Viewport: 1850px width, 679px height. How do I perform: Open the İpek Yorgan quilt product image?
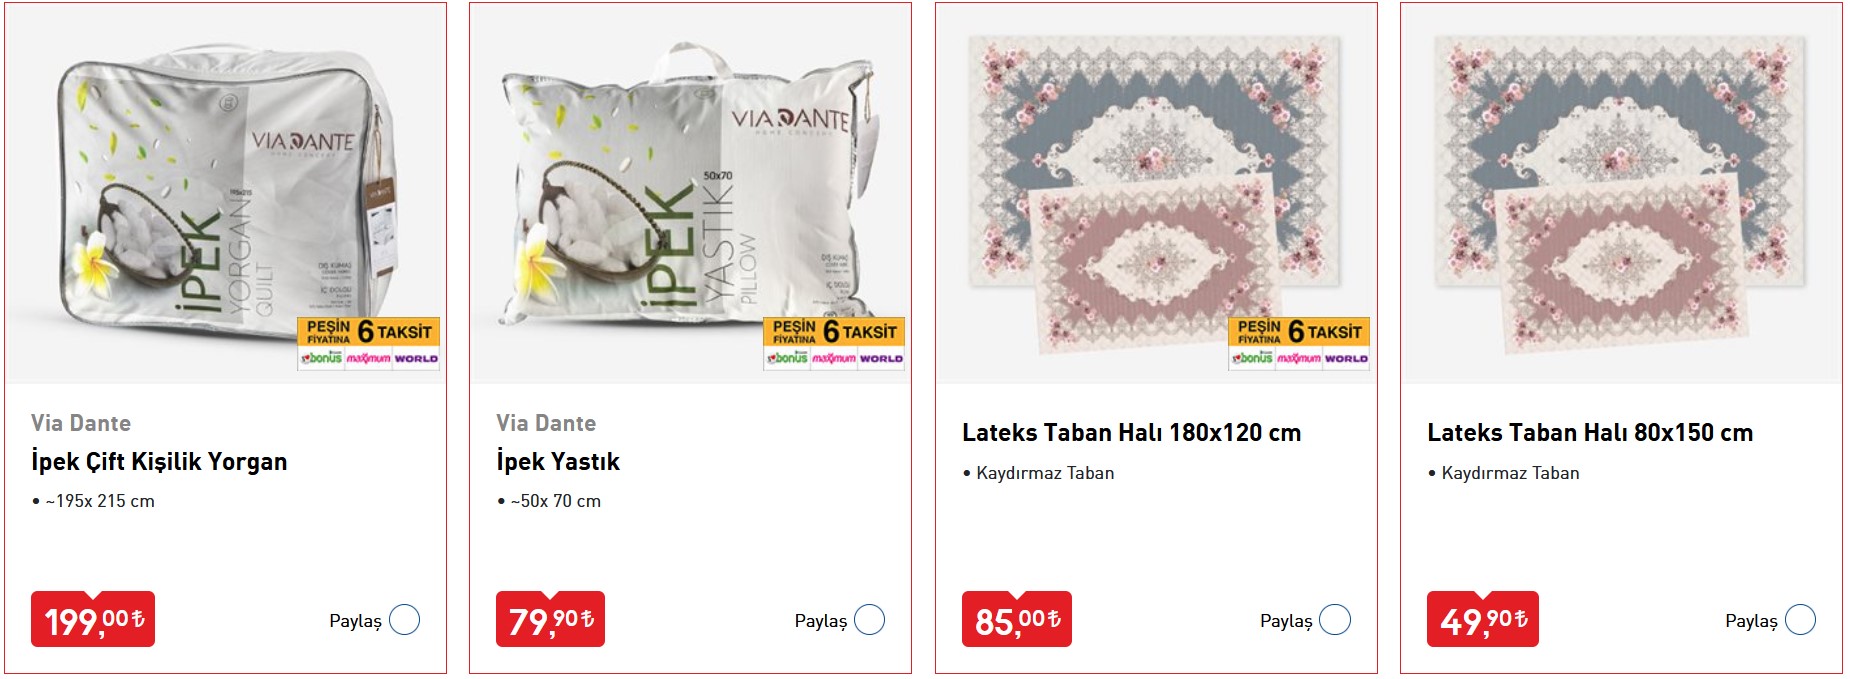pos(226,194)
